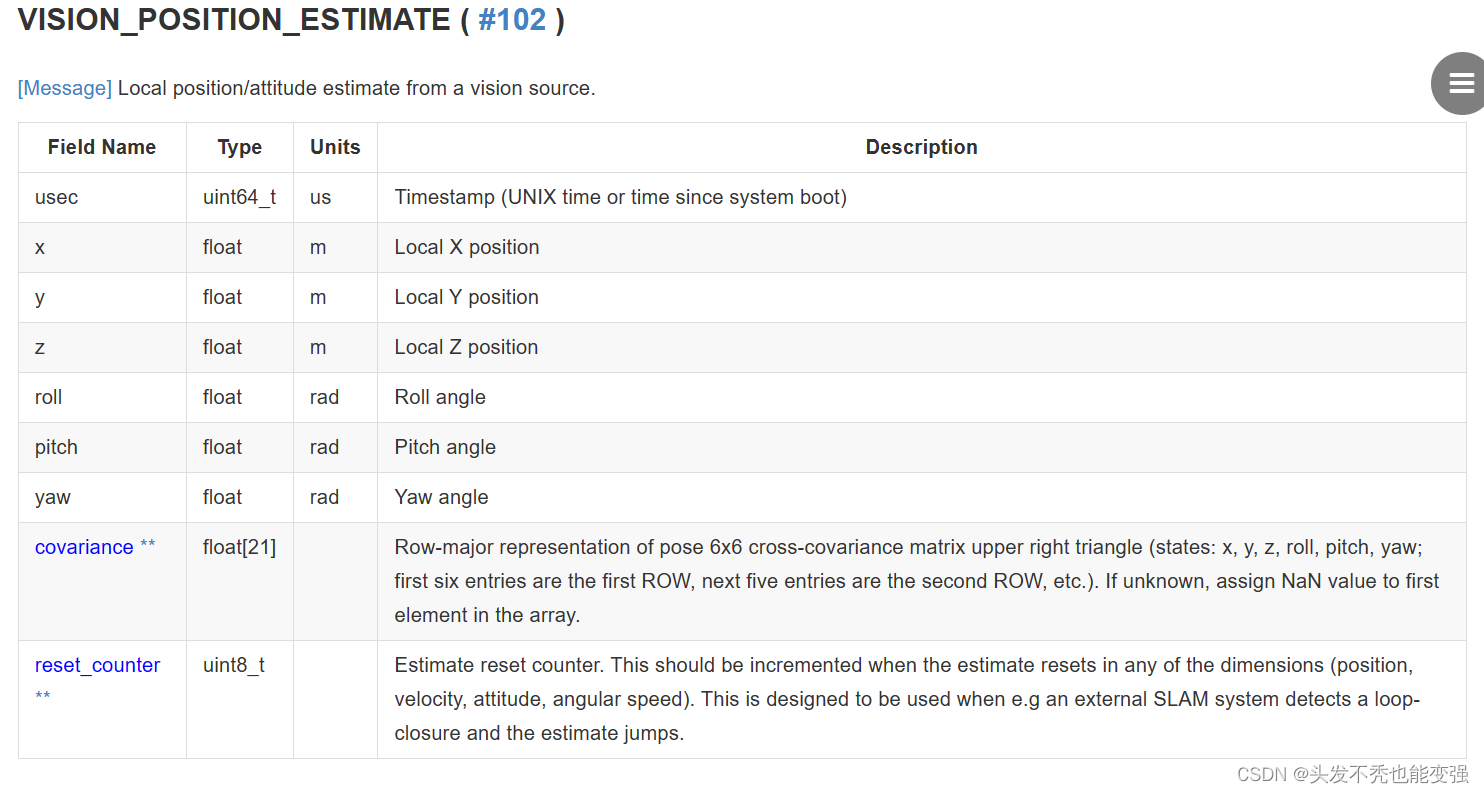Image resolution: width=1484 pixels, height=793 pixels.
Task: Click the ** marker beside covariance
Action: (x=147, y=546)
